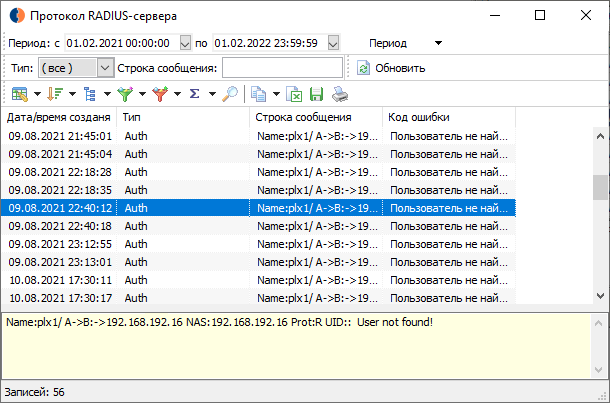The width and height of the screenshot is (610, 403).
Task: Select the row dated 09.08.2021 23:12:55
Action: coord(258,244)
